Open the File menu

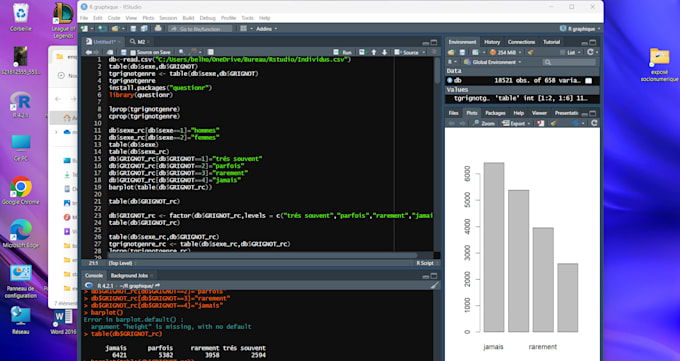click(x=84, y=18)
